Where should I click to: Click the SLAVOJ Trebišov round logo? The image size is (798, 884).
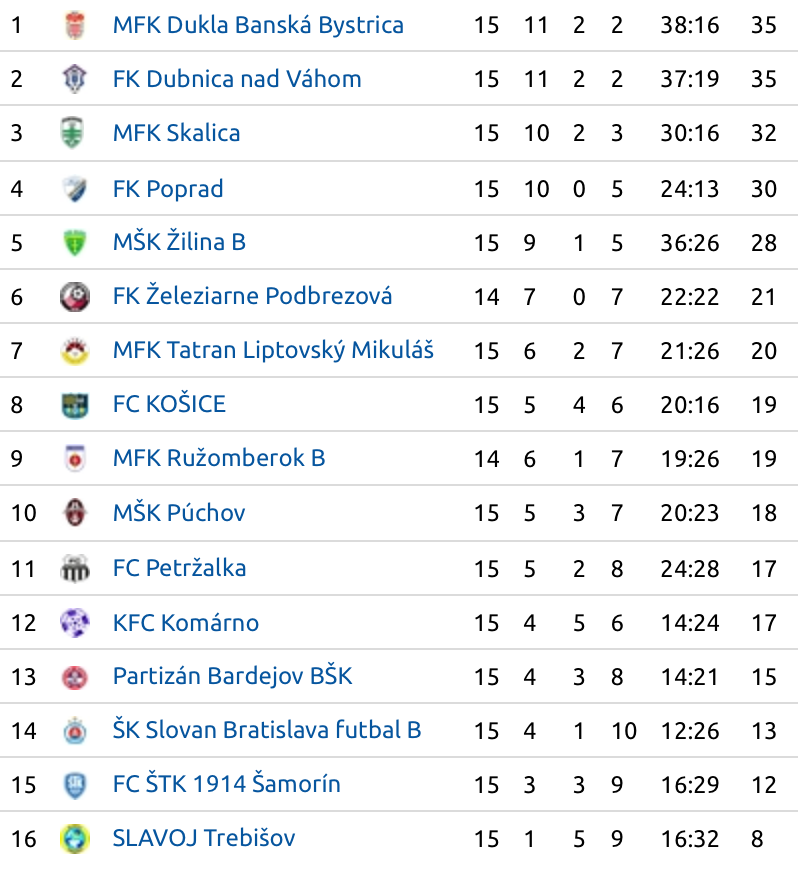(x=74, y=838)
